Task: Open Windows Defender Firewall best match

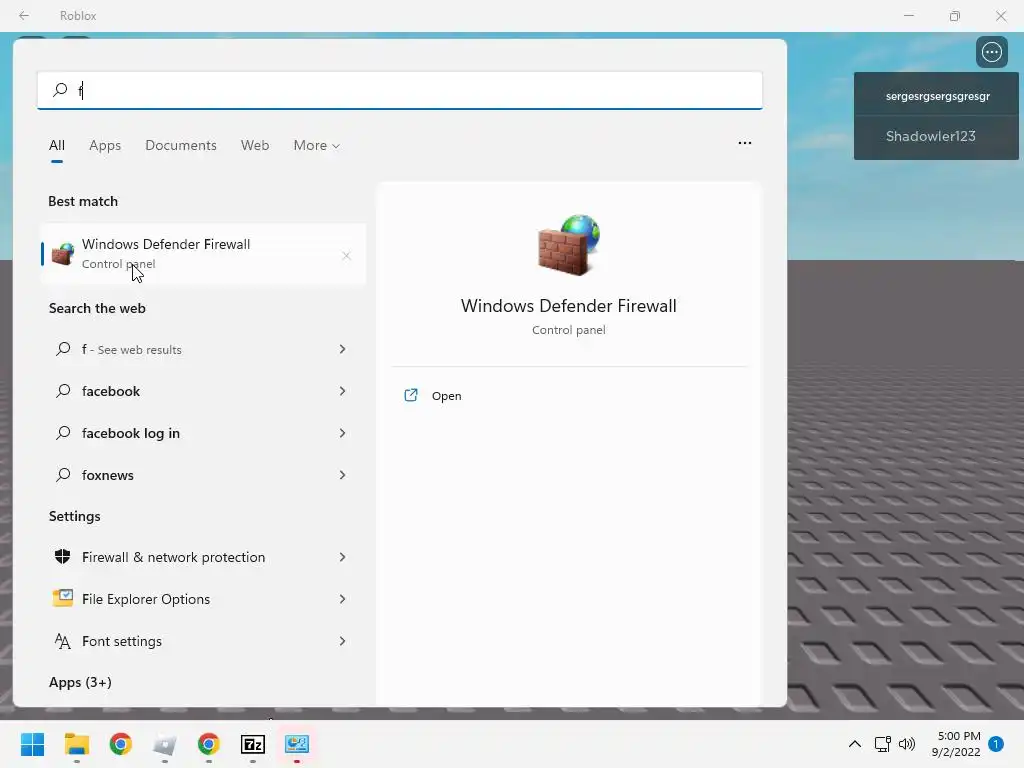Action: (203, 254)
